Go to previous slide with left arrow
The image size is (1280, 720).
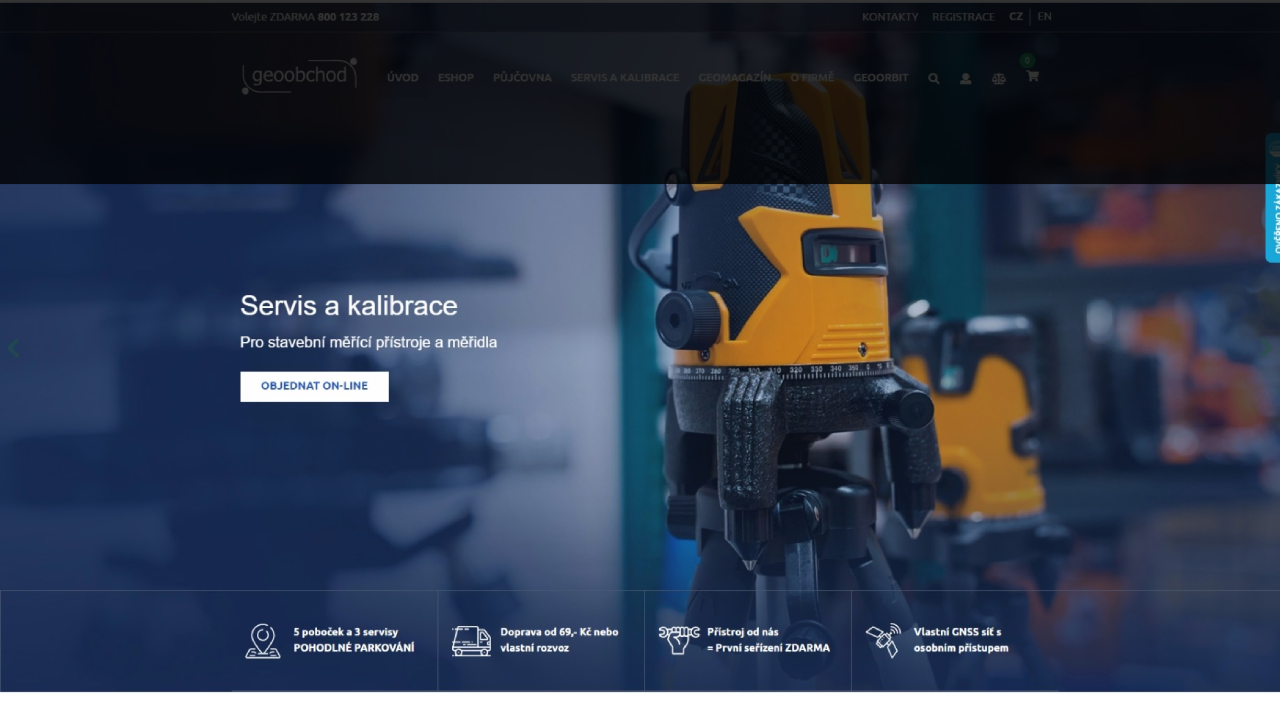tap(13, 348)
